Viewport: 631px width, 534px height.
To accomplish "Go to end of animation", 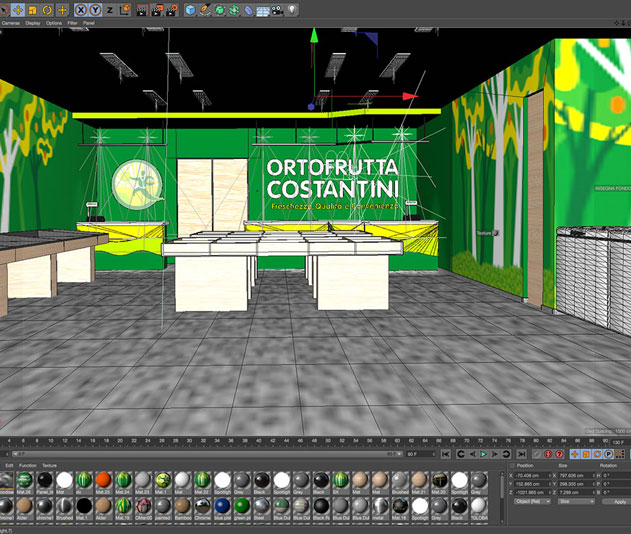I will click(522, 454).
